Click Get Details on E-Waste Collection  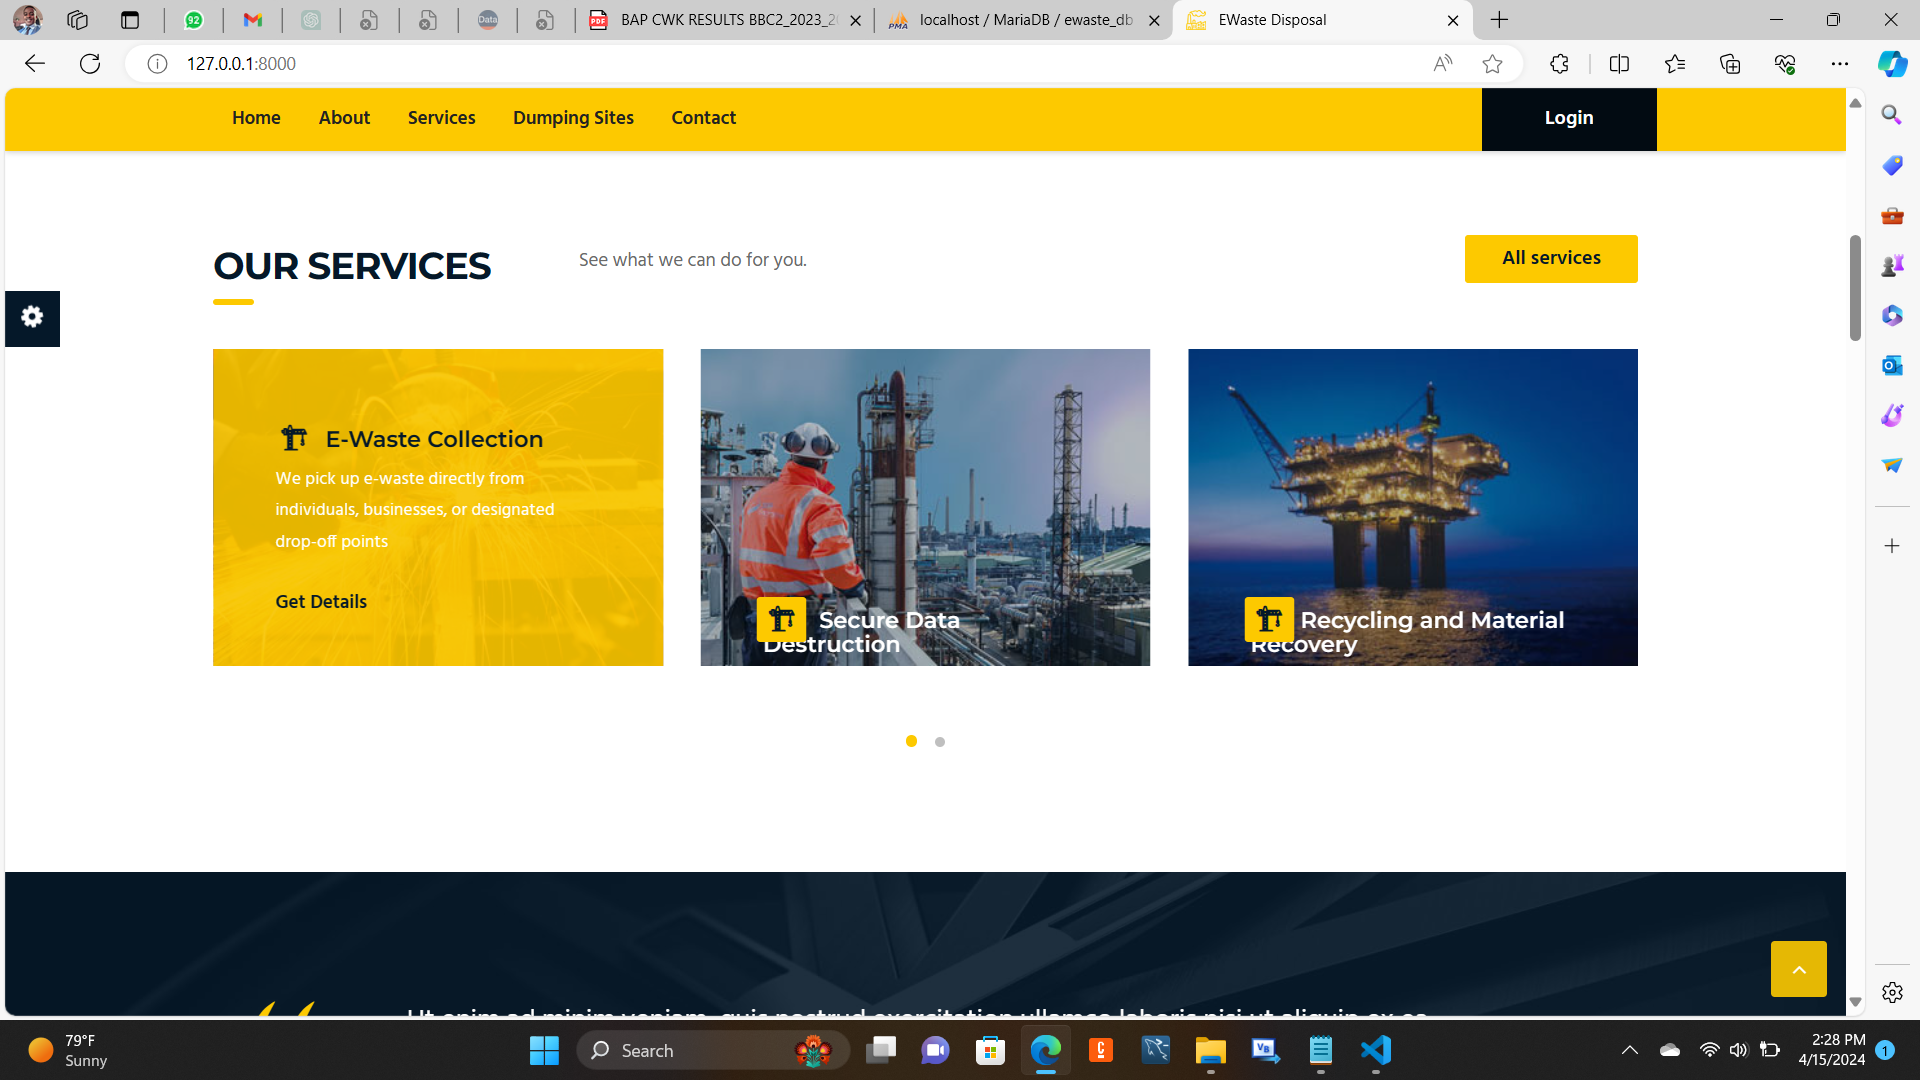[x=321, y=601]
